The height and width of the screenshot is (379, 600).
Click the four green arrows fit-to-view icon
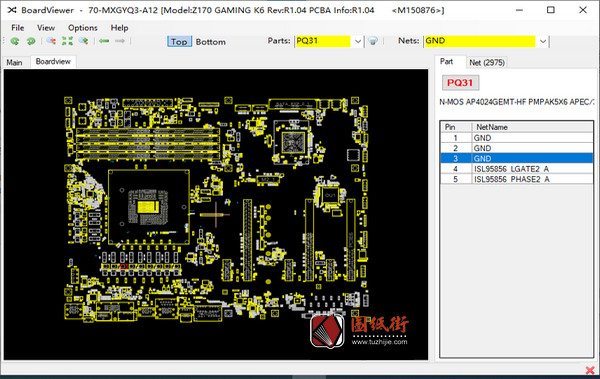[67, 41]
